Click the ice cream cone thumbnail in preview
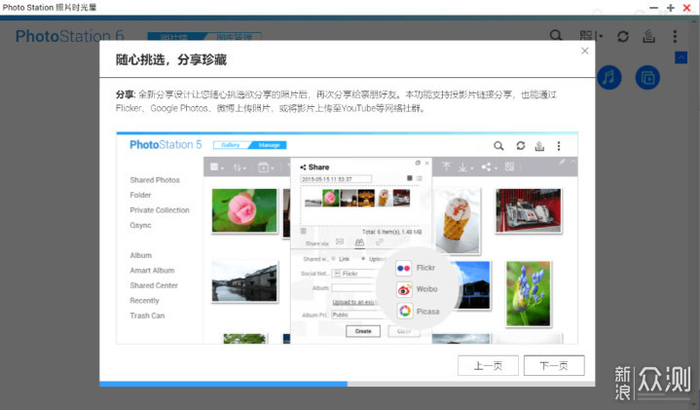Screen dimensions: 700x410 pyautogui.click(x=458, y=220)
